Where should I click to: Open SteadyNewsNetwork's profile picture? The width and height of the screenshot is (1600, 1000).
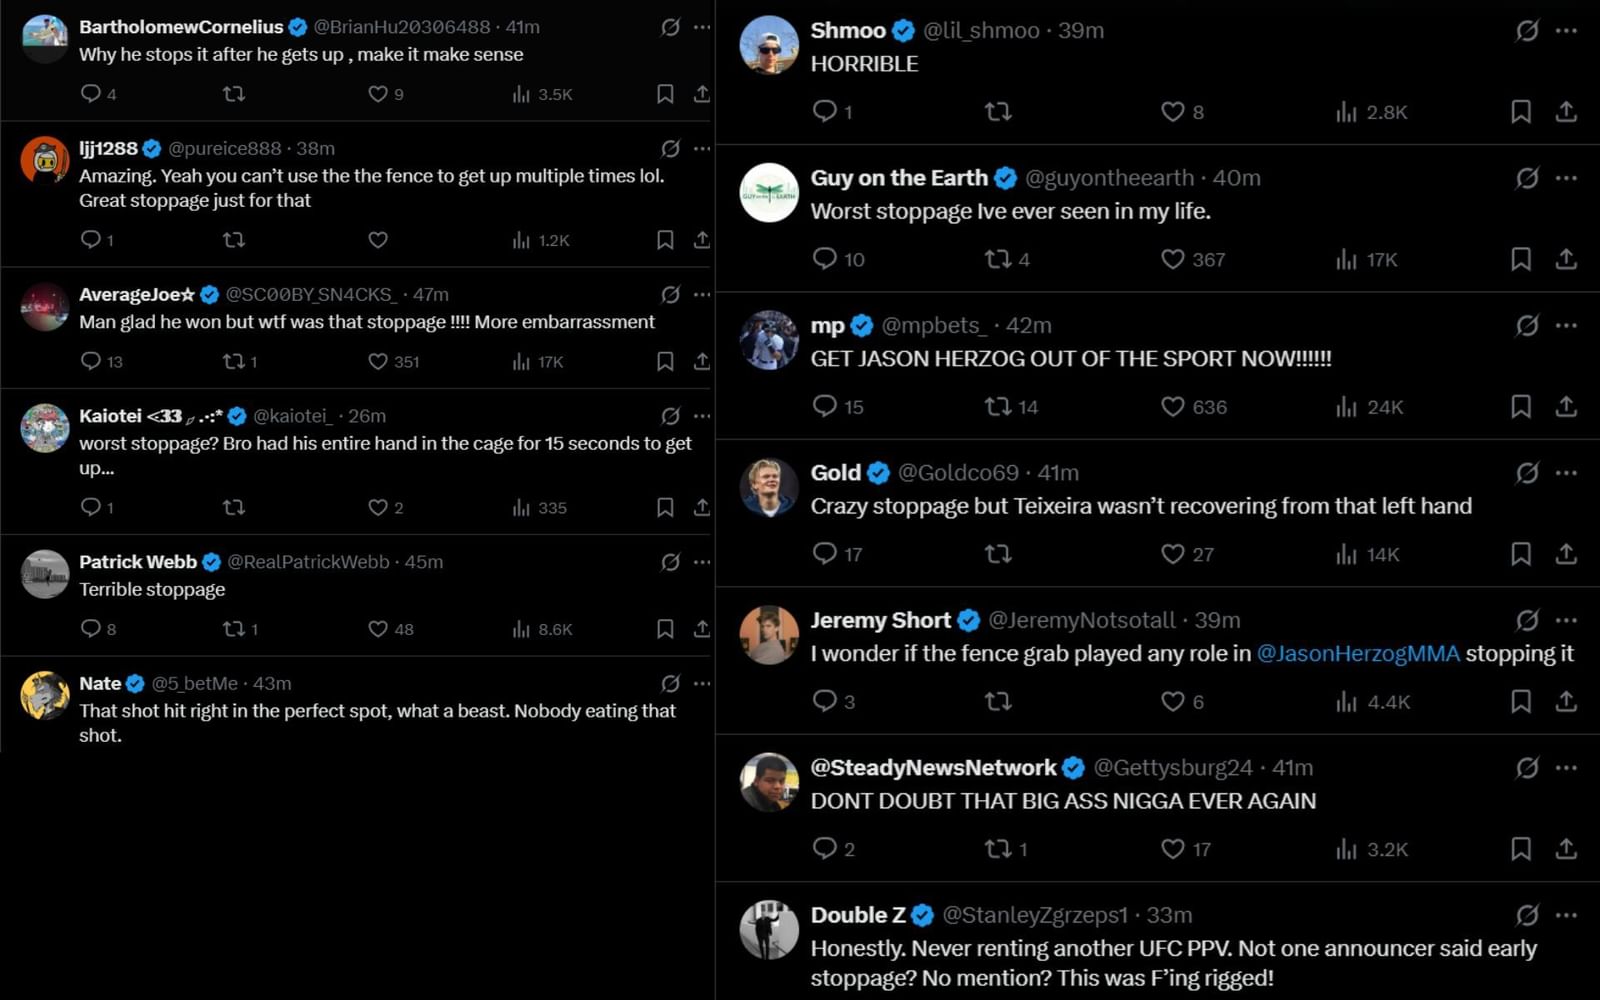(769, 782)
